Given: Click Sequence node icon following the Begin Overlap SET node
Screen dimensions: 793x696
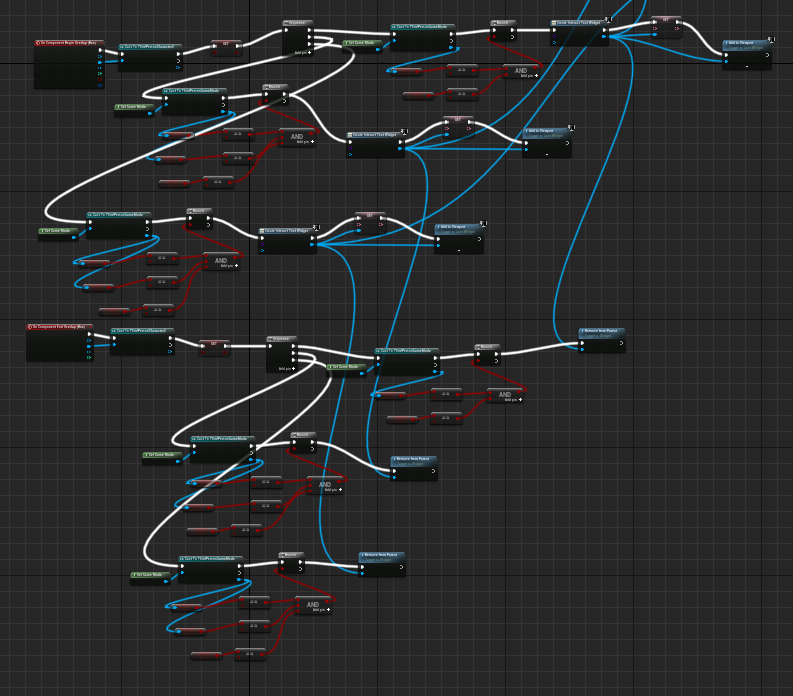Looking at the screenshot, I should pyautogui.click(x=286, y=22).
